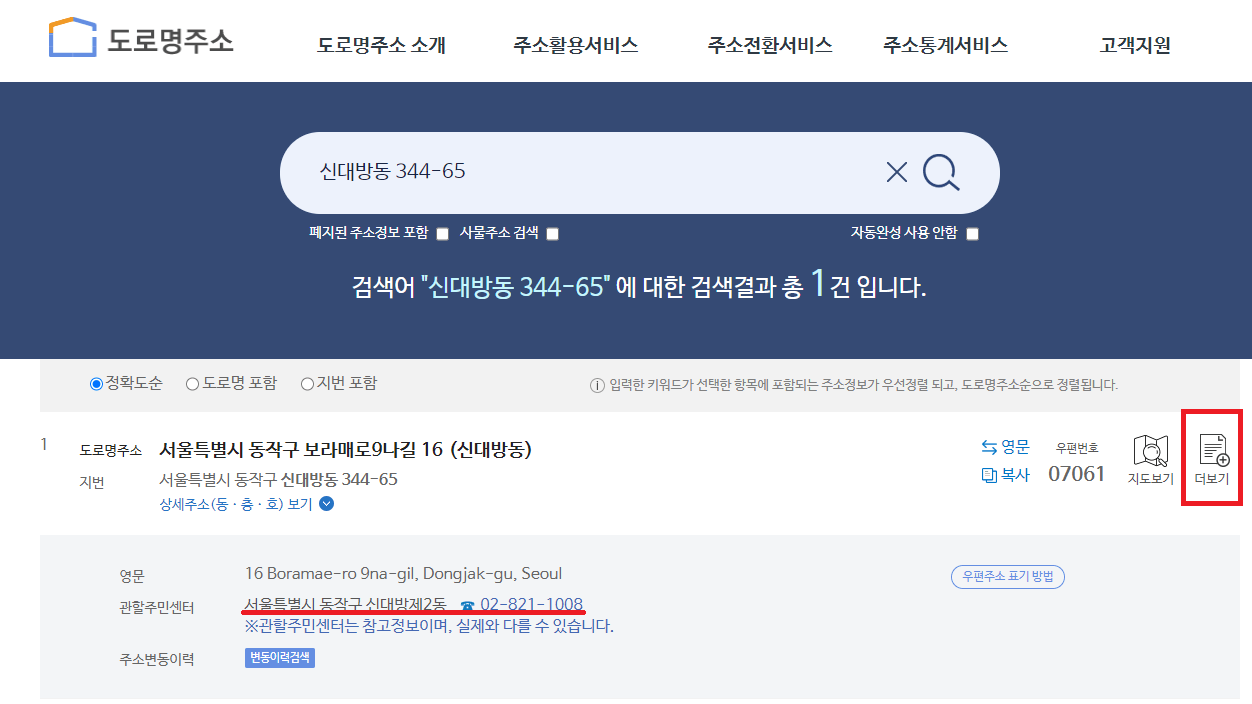Check 사물주소 검색 checkbox
Image resolution: width=1252 pixels, height=704 pixels.
(552, 234)
